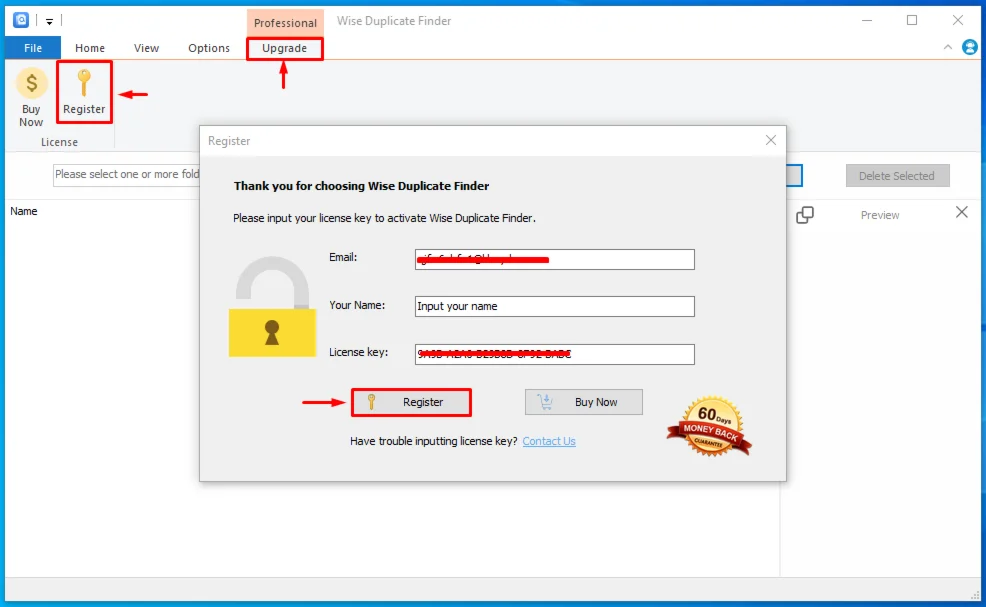Minimize the Wise Duplicate Finder window

click(867, 21)
